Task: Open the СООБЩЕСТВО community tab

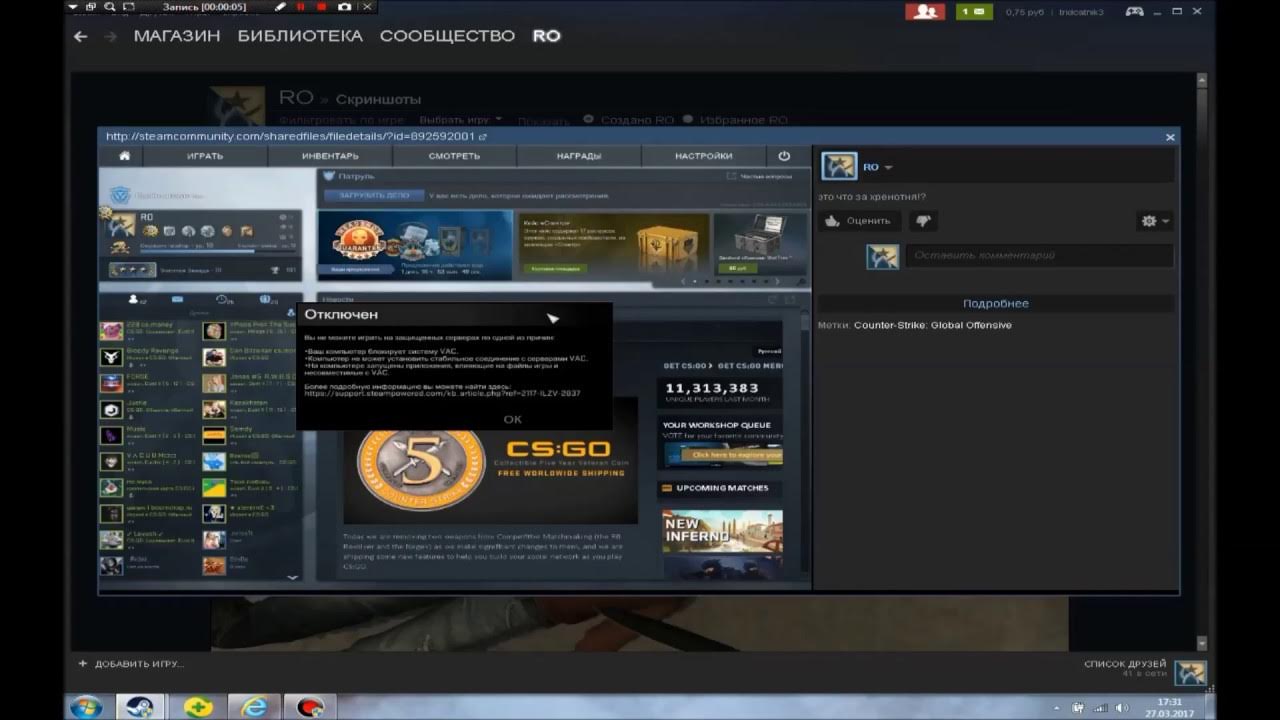Action: (447, 36)
